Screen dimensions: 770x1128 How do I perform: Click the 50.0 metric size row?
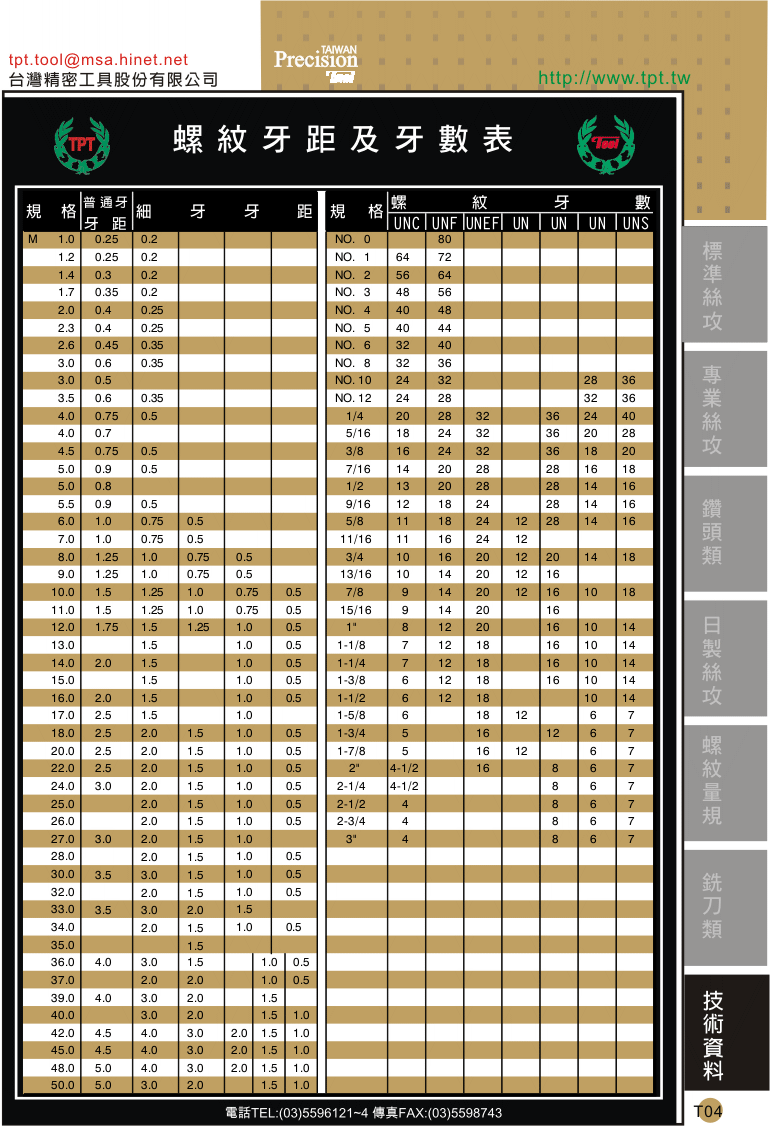(63, 1086)
